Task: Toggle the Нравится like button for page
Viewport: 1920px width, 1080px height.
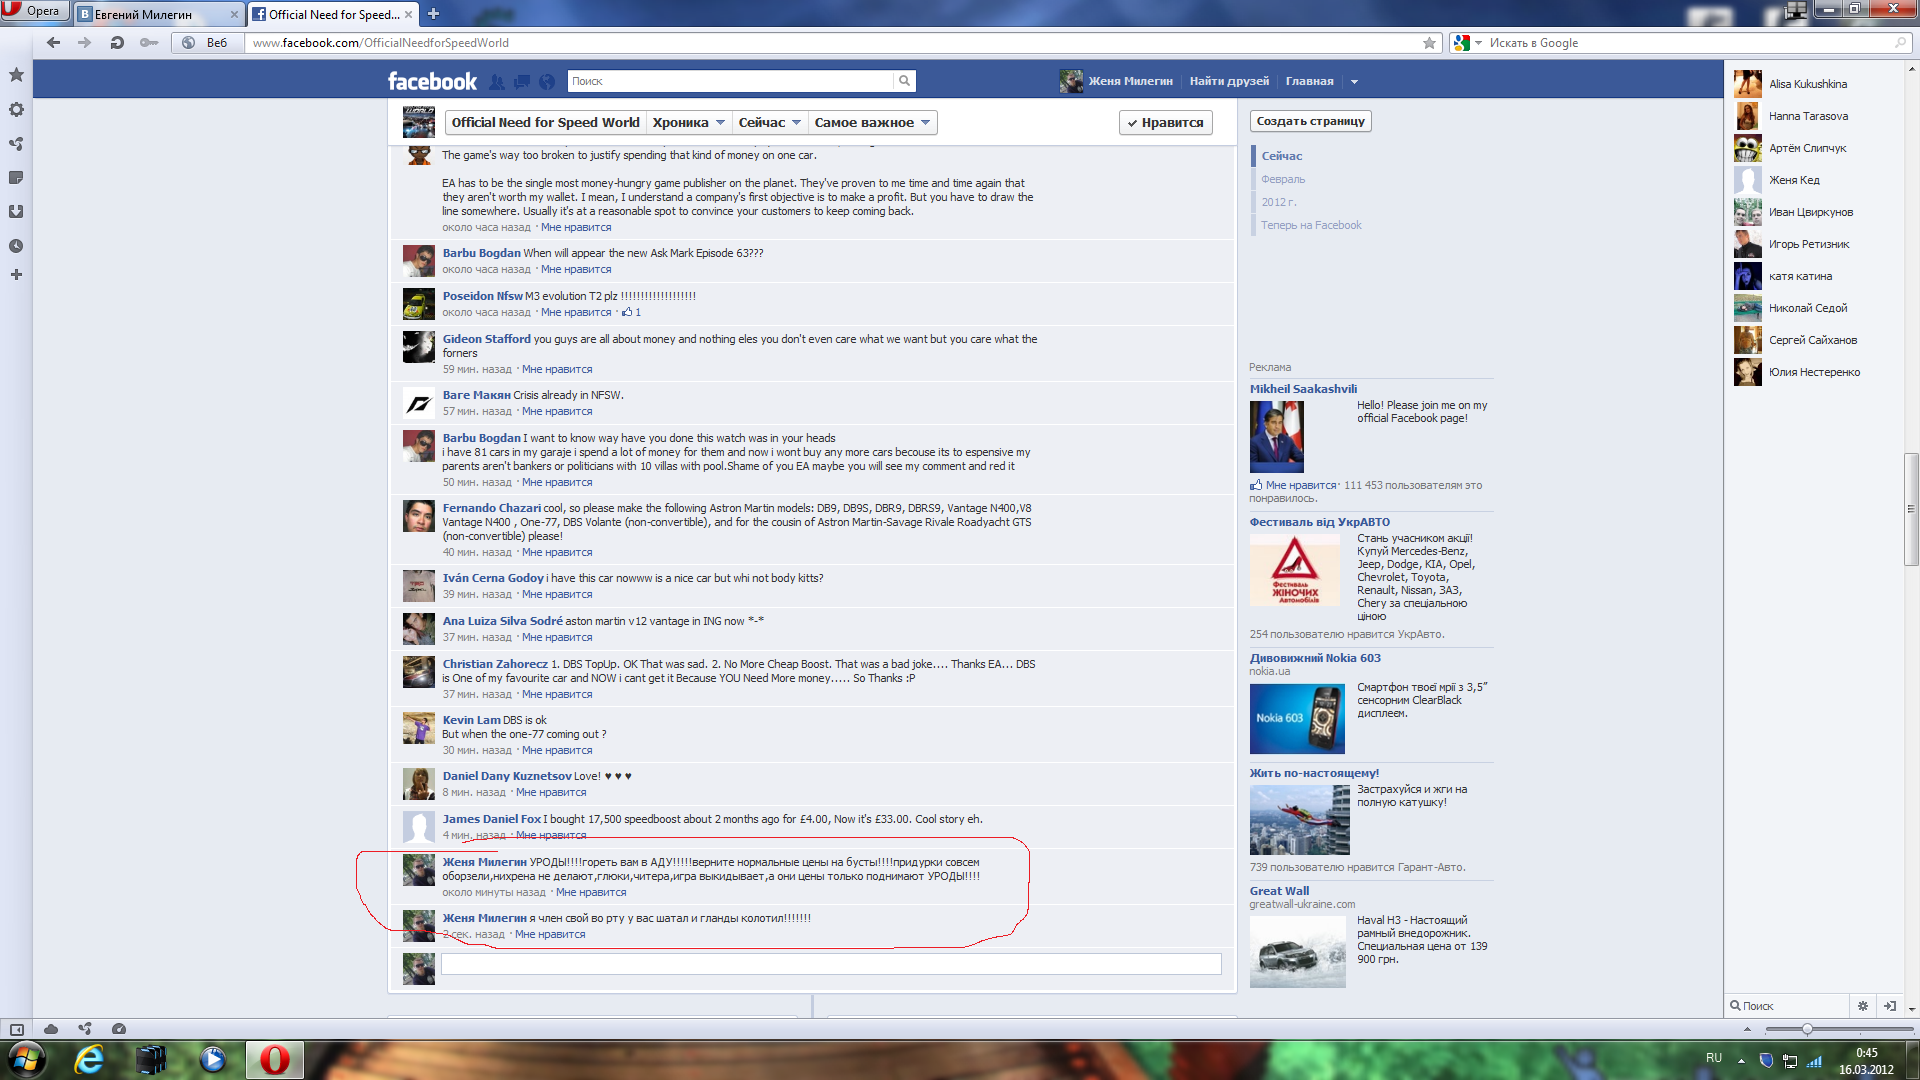Action: pyautogui.click(x=1165, y=123)
